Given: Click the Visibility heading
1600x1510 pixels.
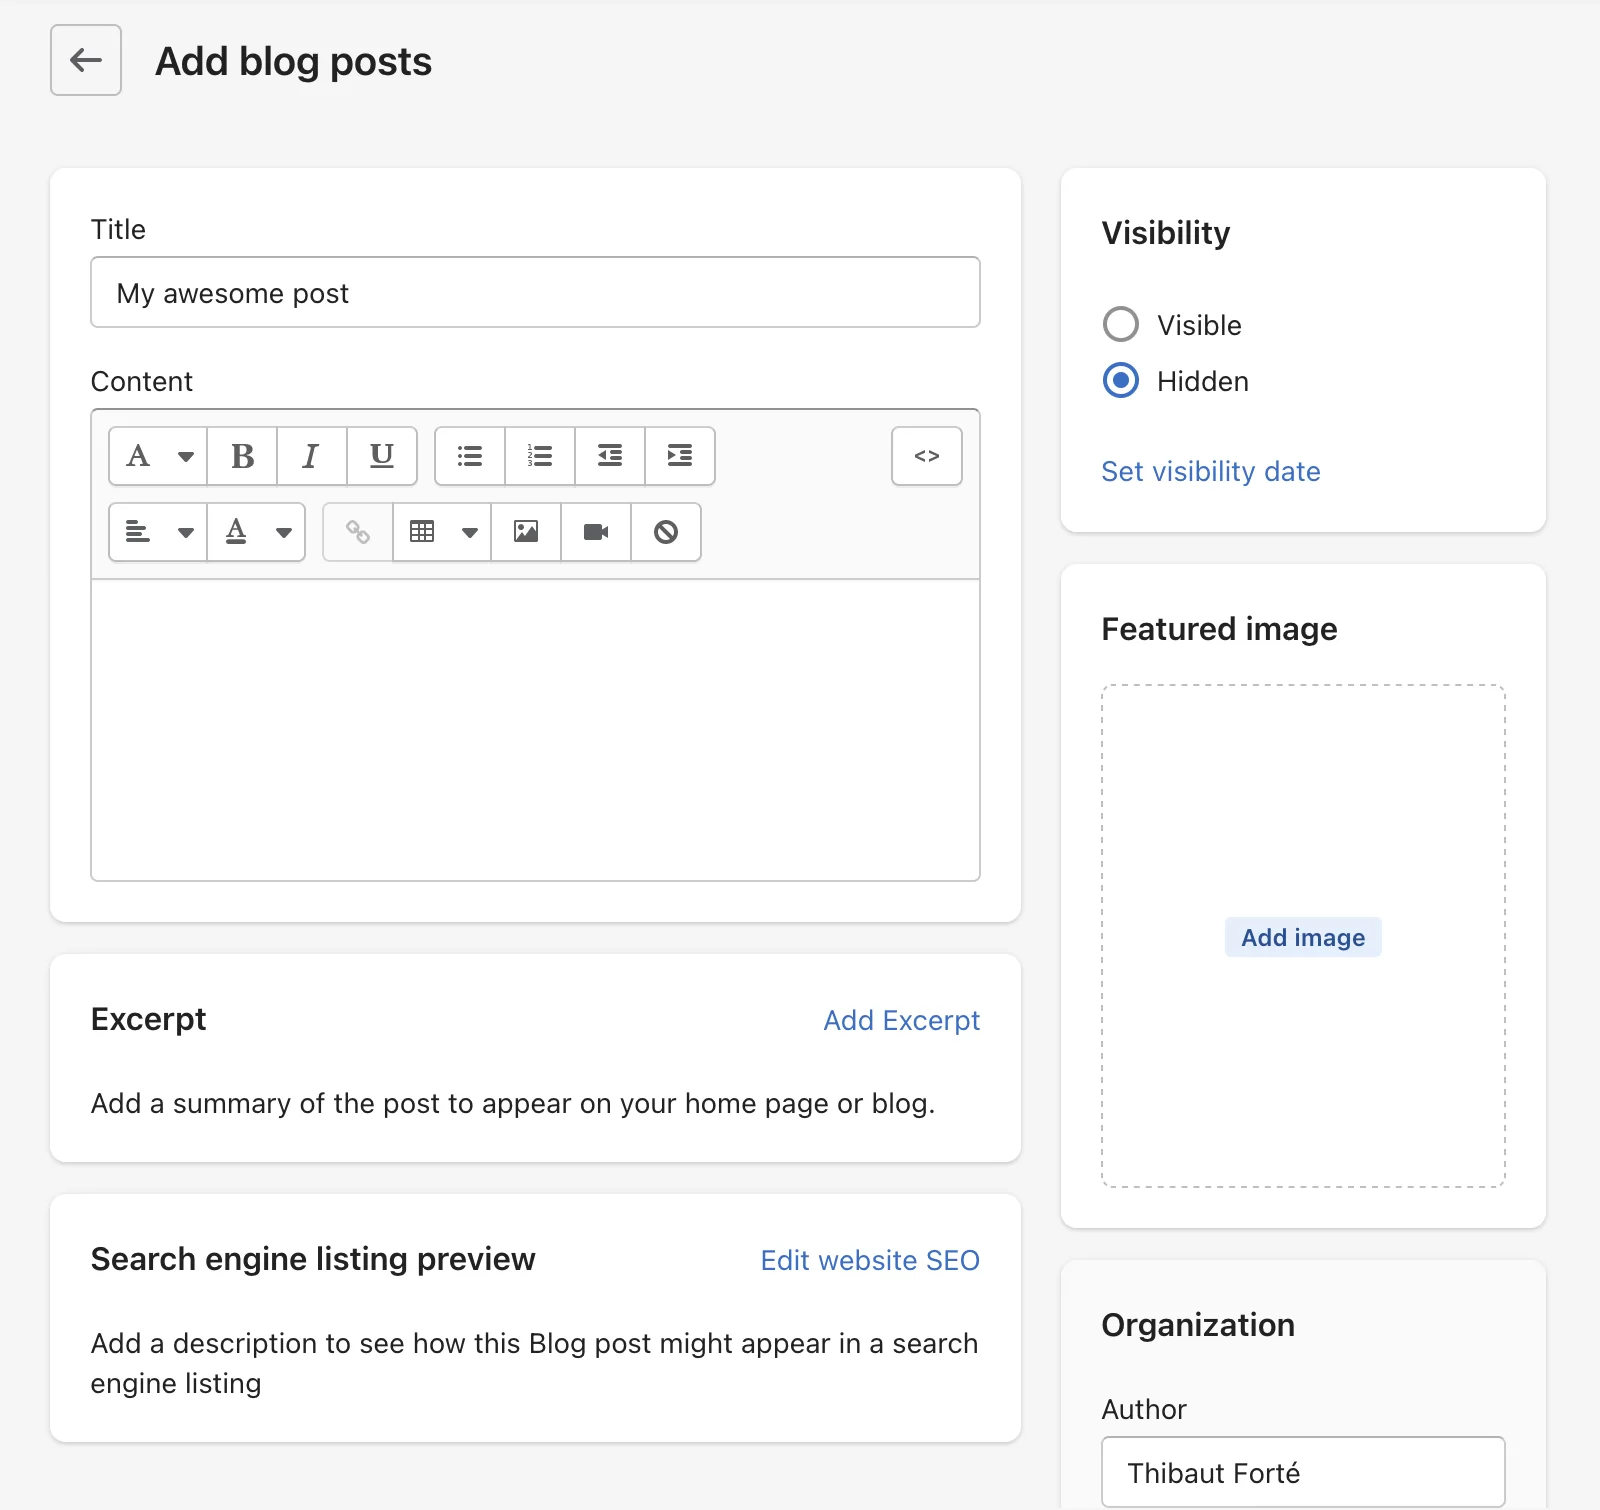Looking at the screenshot, I should tap(1166, 233).
